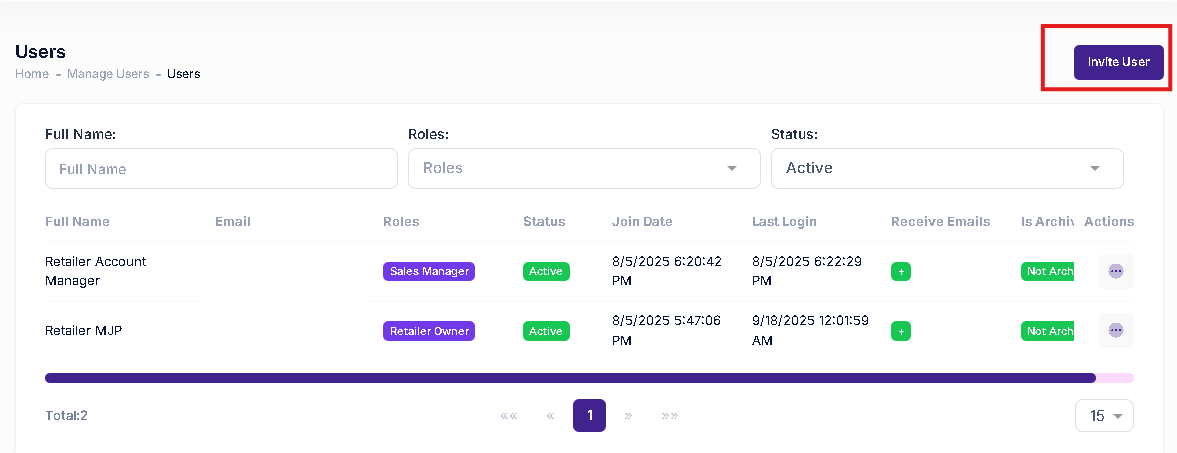This screenshot has height=453, width=1177.
Task: Go to last page of users
Action: (669, 416)
